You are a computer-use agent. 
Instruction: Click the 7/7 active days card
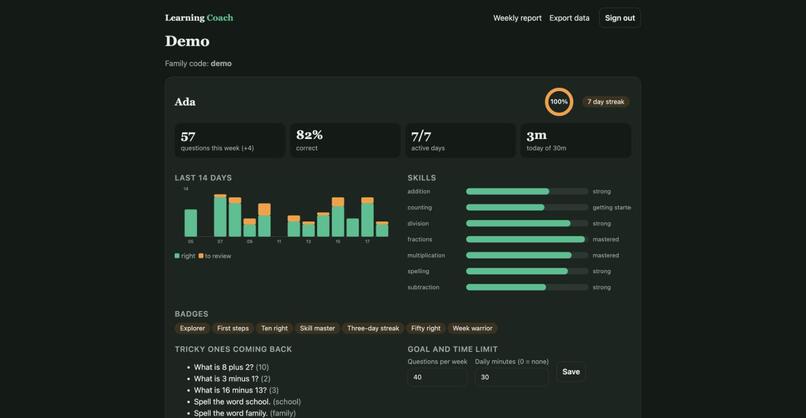pos(460,140)
